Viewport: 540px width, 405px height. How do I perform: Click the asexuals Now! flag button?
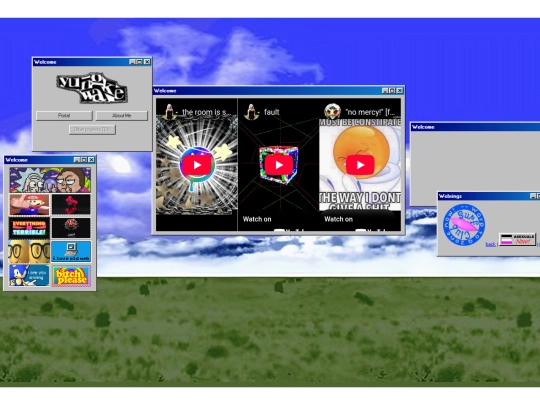(x=518, y=239)
